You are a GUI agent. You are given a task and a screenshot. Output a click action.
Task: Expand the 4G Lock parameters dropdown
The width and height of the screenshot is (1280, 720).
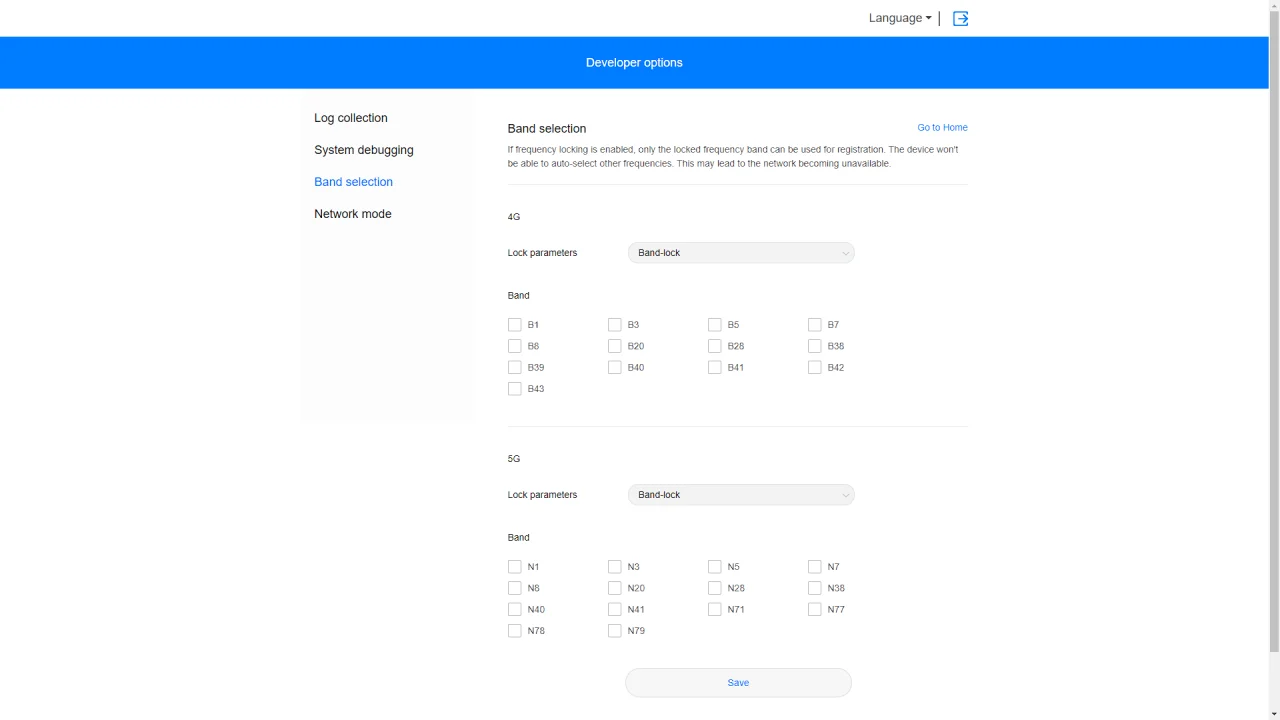click(x=741, y=253)
